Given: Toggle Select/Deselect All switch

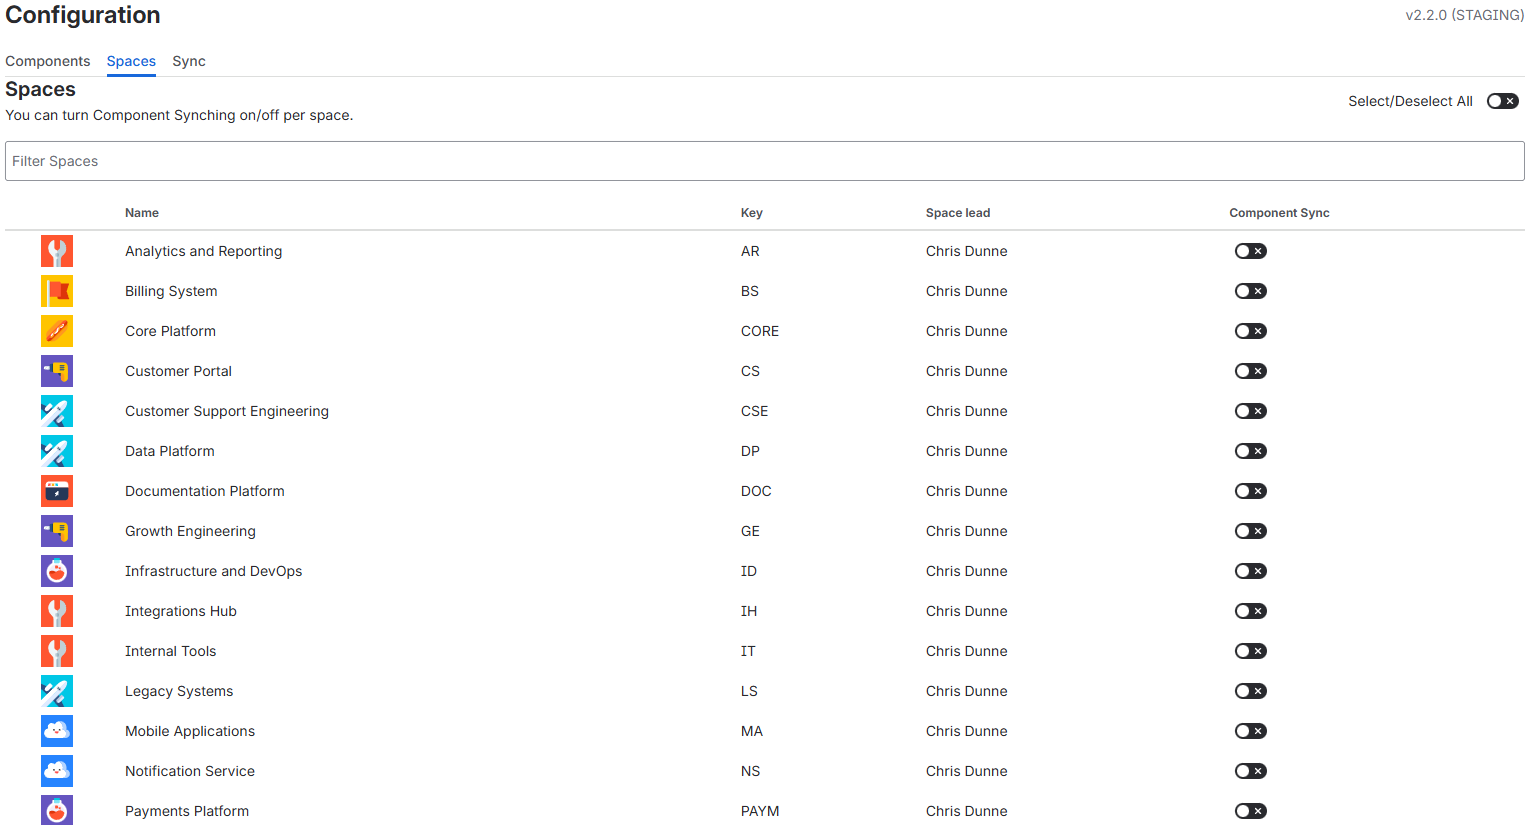Looking at the screenshot, I should [x=1502, y=101].
